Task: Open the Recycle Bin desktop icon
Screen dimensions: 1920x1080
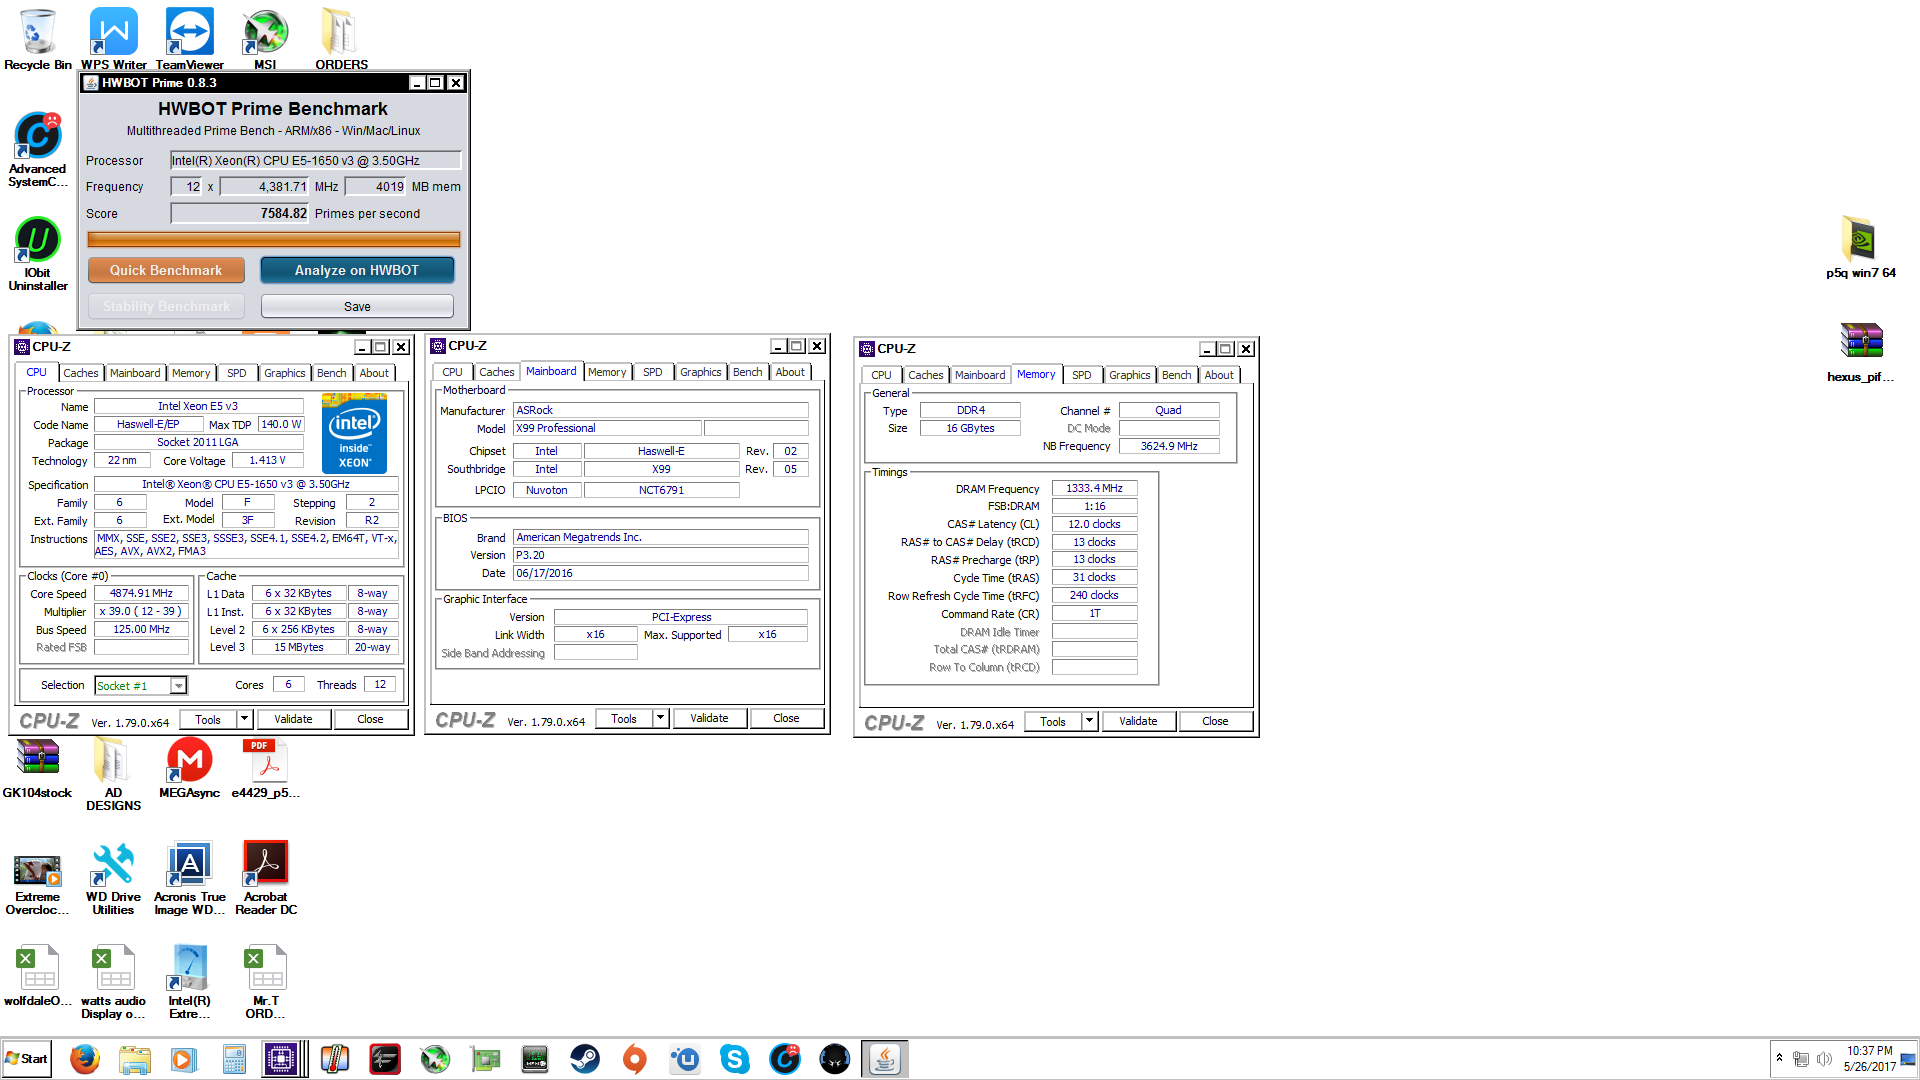Action: 38,39
